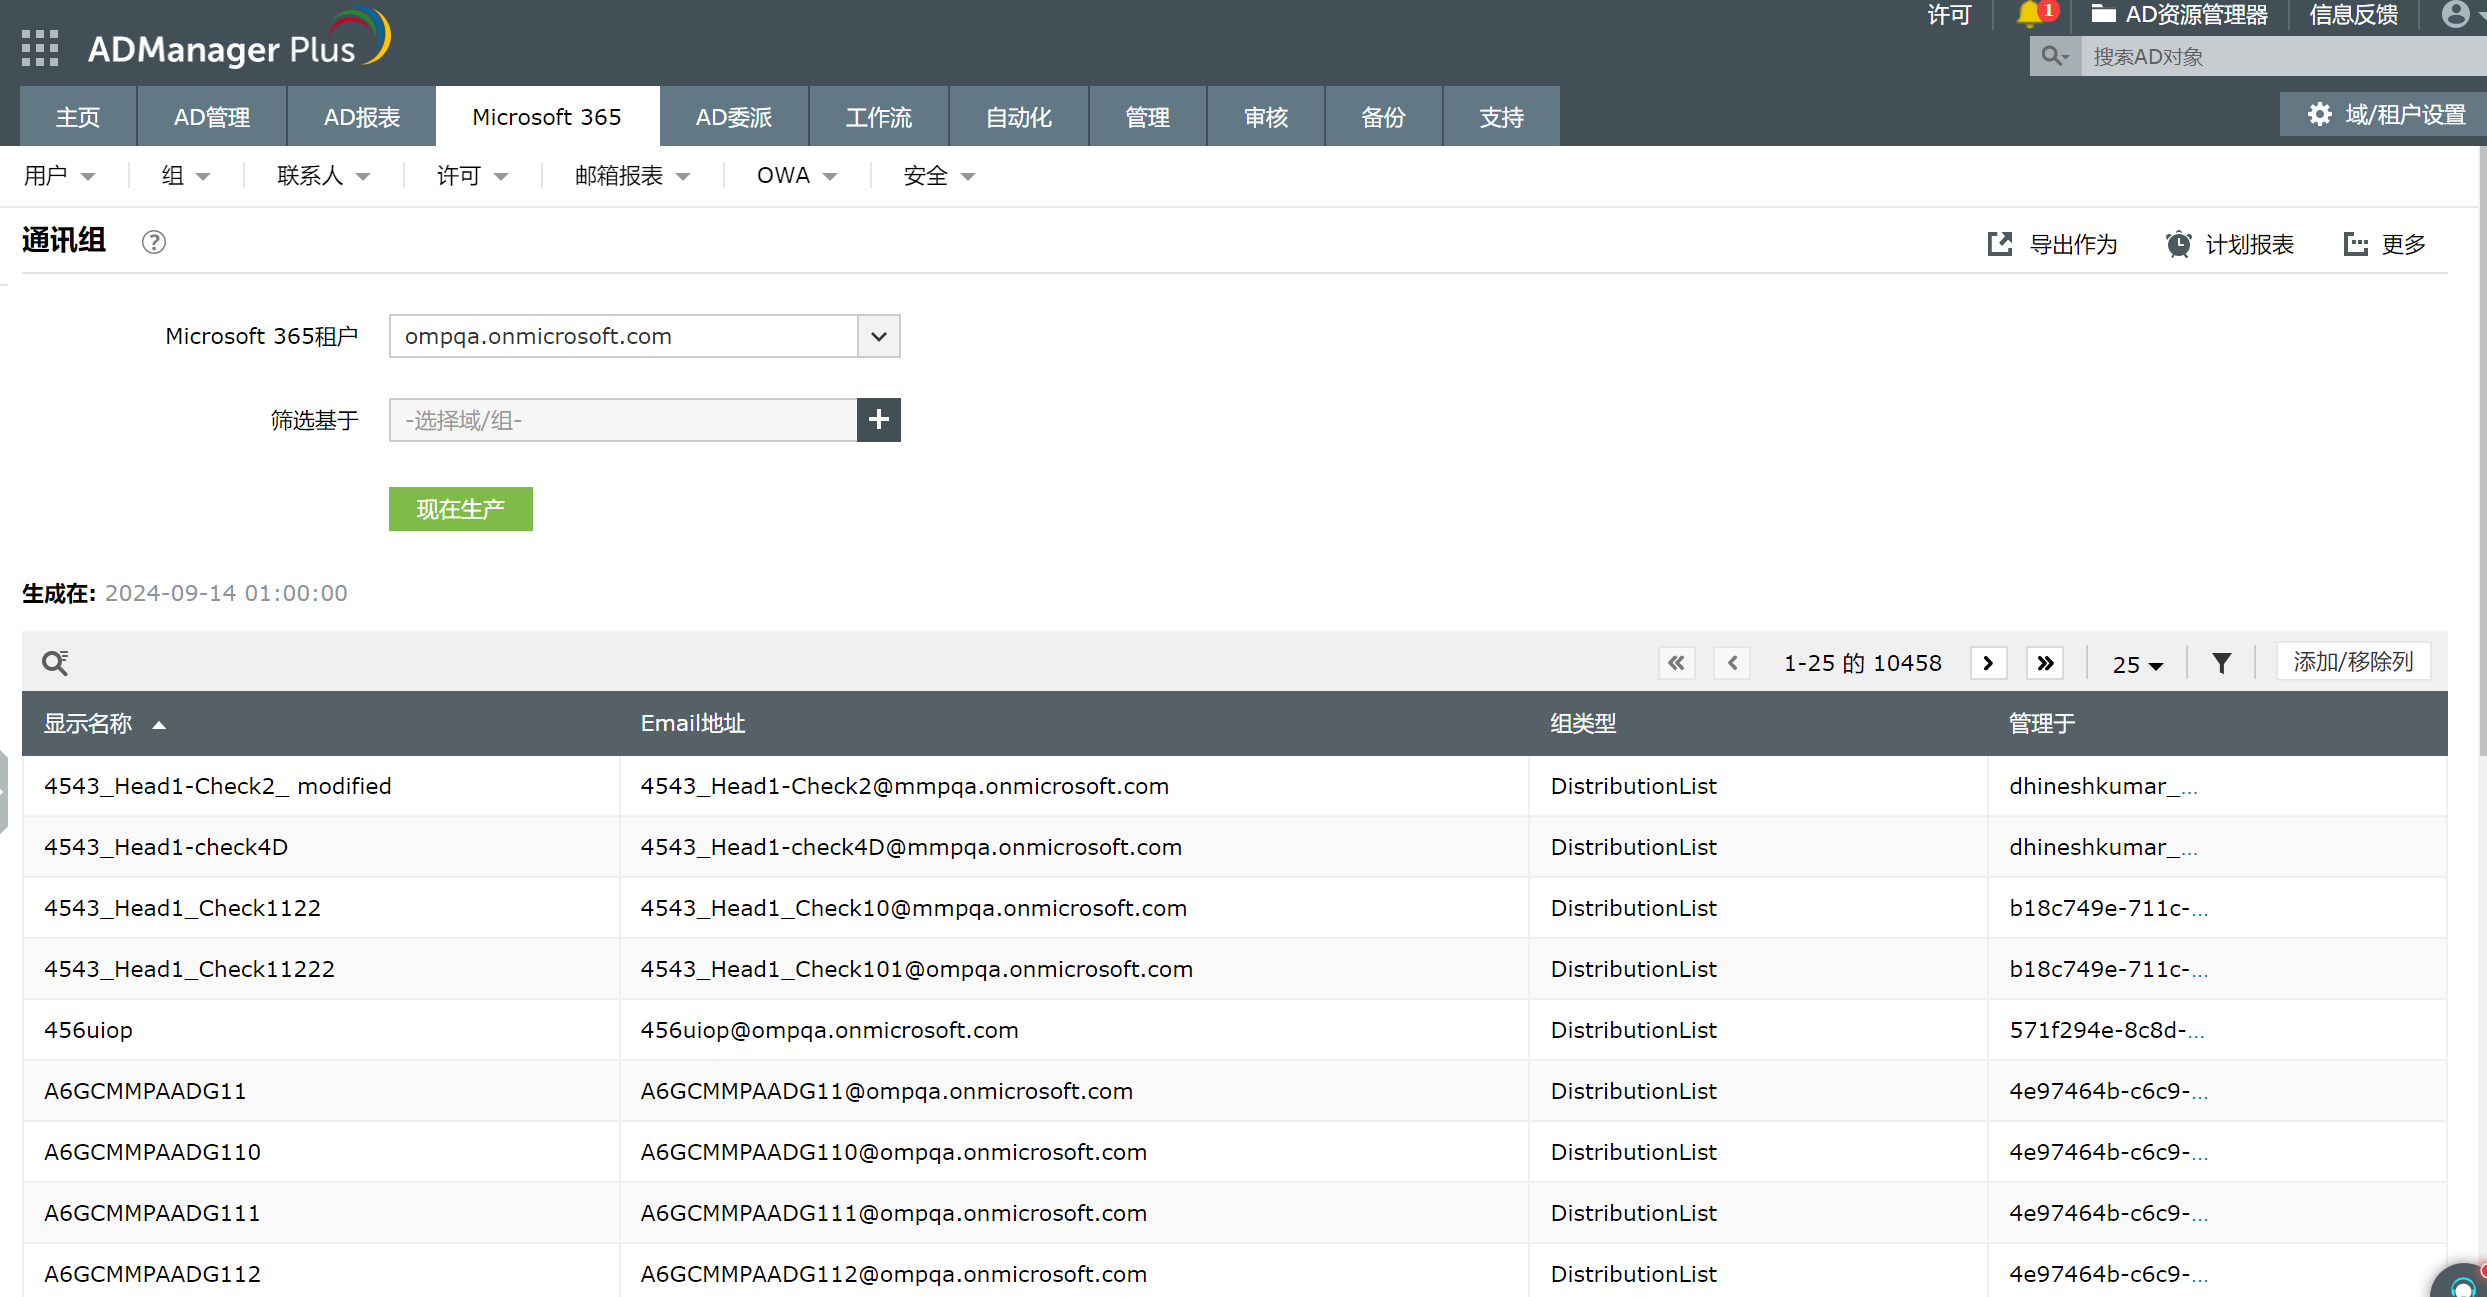Open the filter funnel icon
The height and width of the screenshot is (1297, 2487).
[2221, 663]
